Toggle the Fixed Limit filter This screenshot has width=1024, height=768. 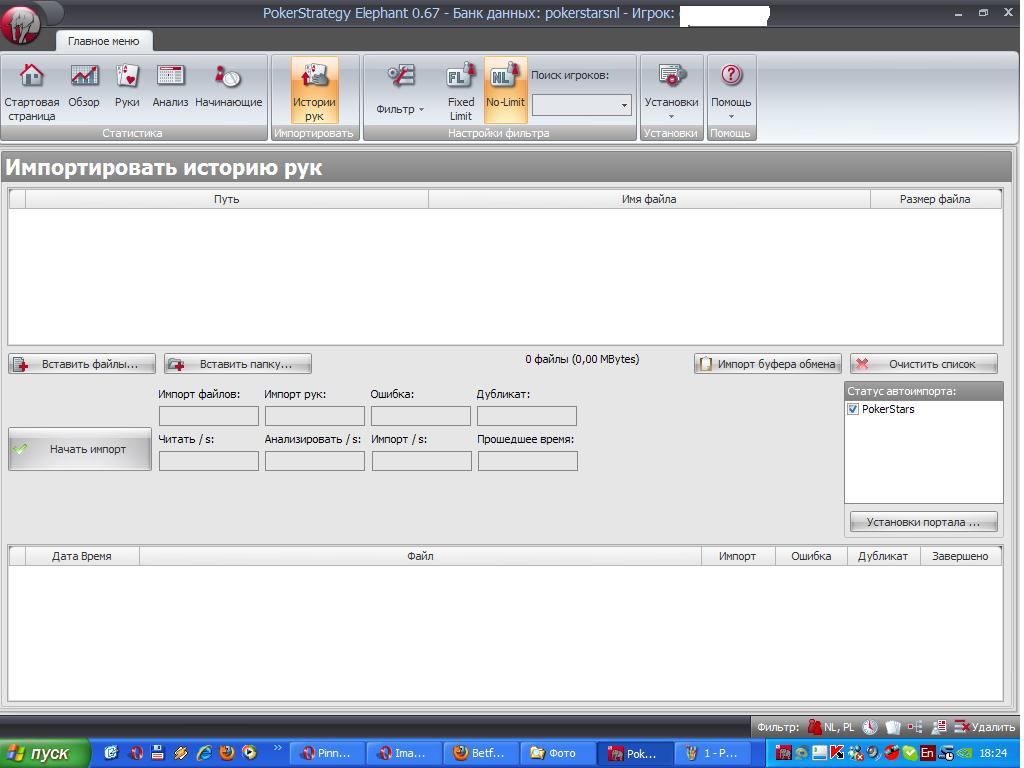coord(460,91)
